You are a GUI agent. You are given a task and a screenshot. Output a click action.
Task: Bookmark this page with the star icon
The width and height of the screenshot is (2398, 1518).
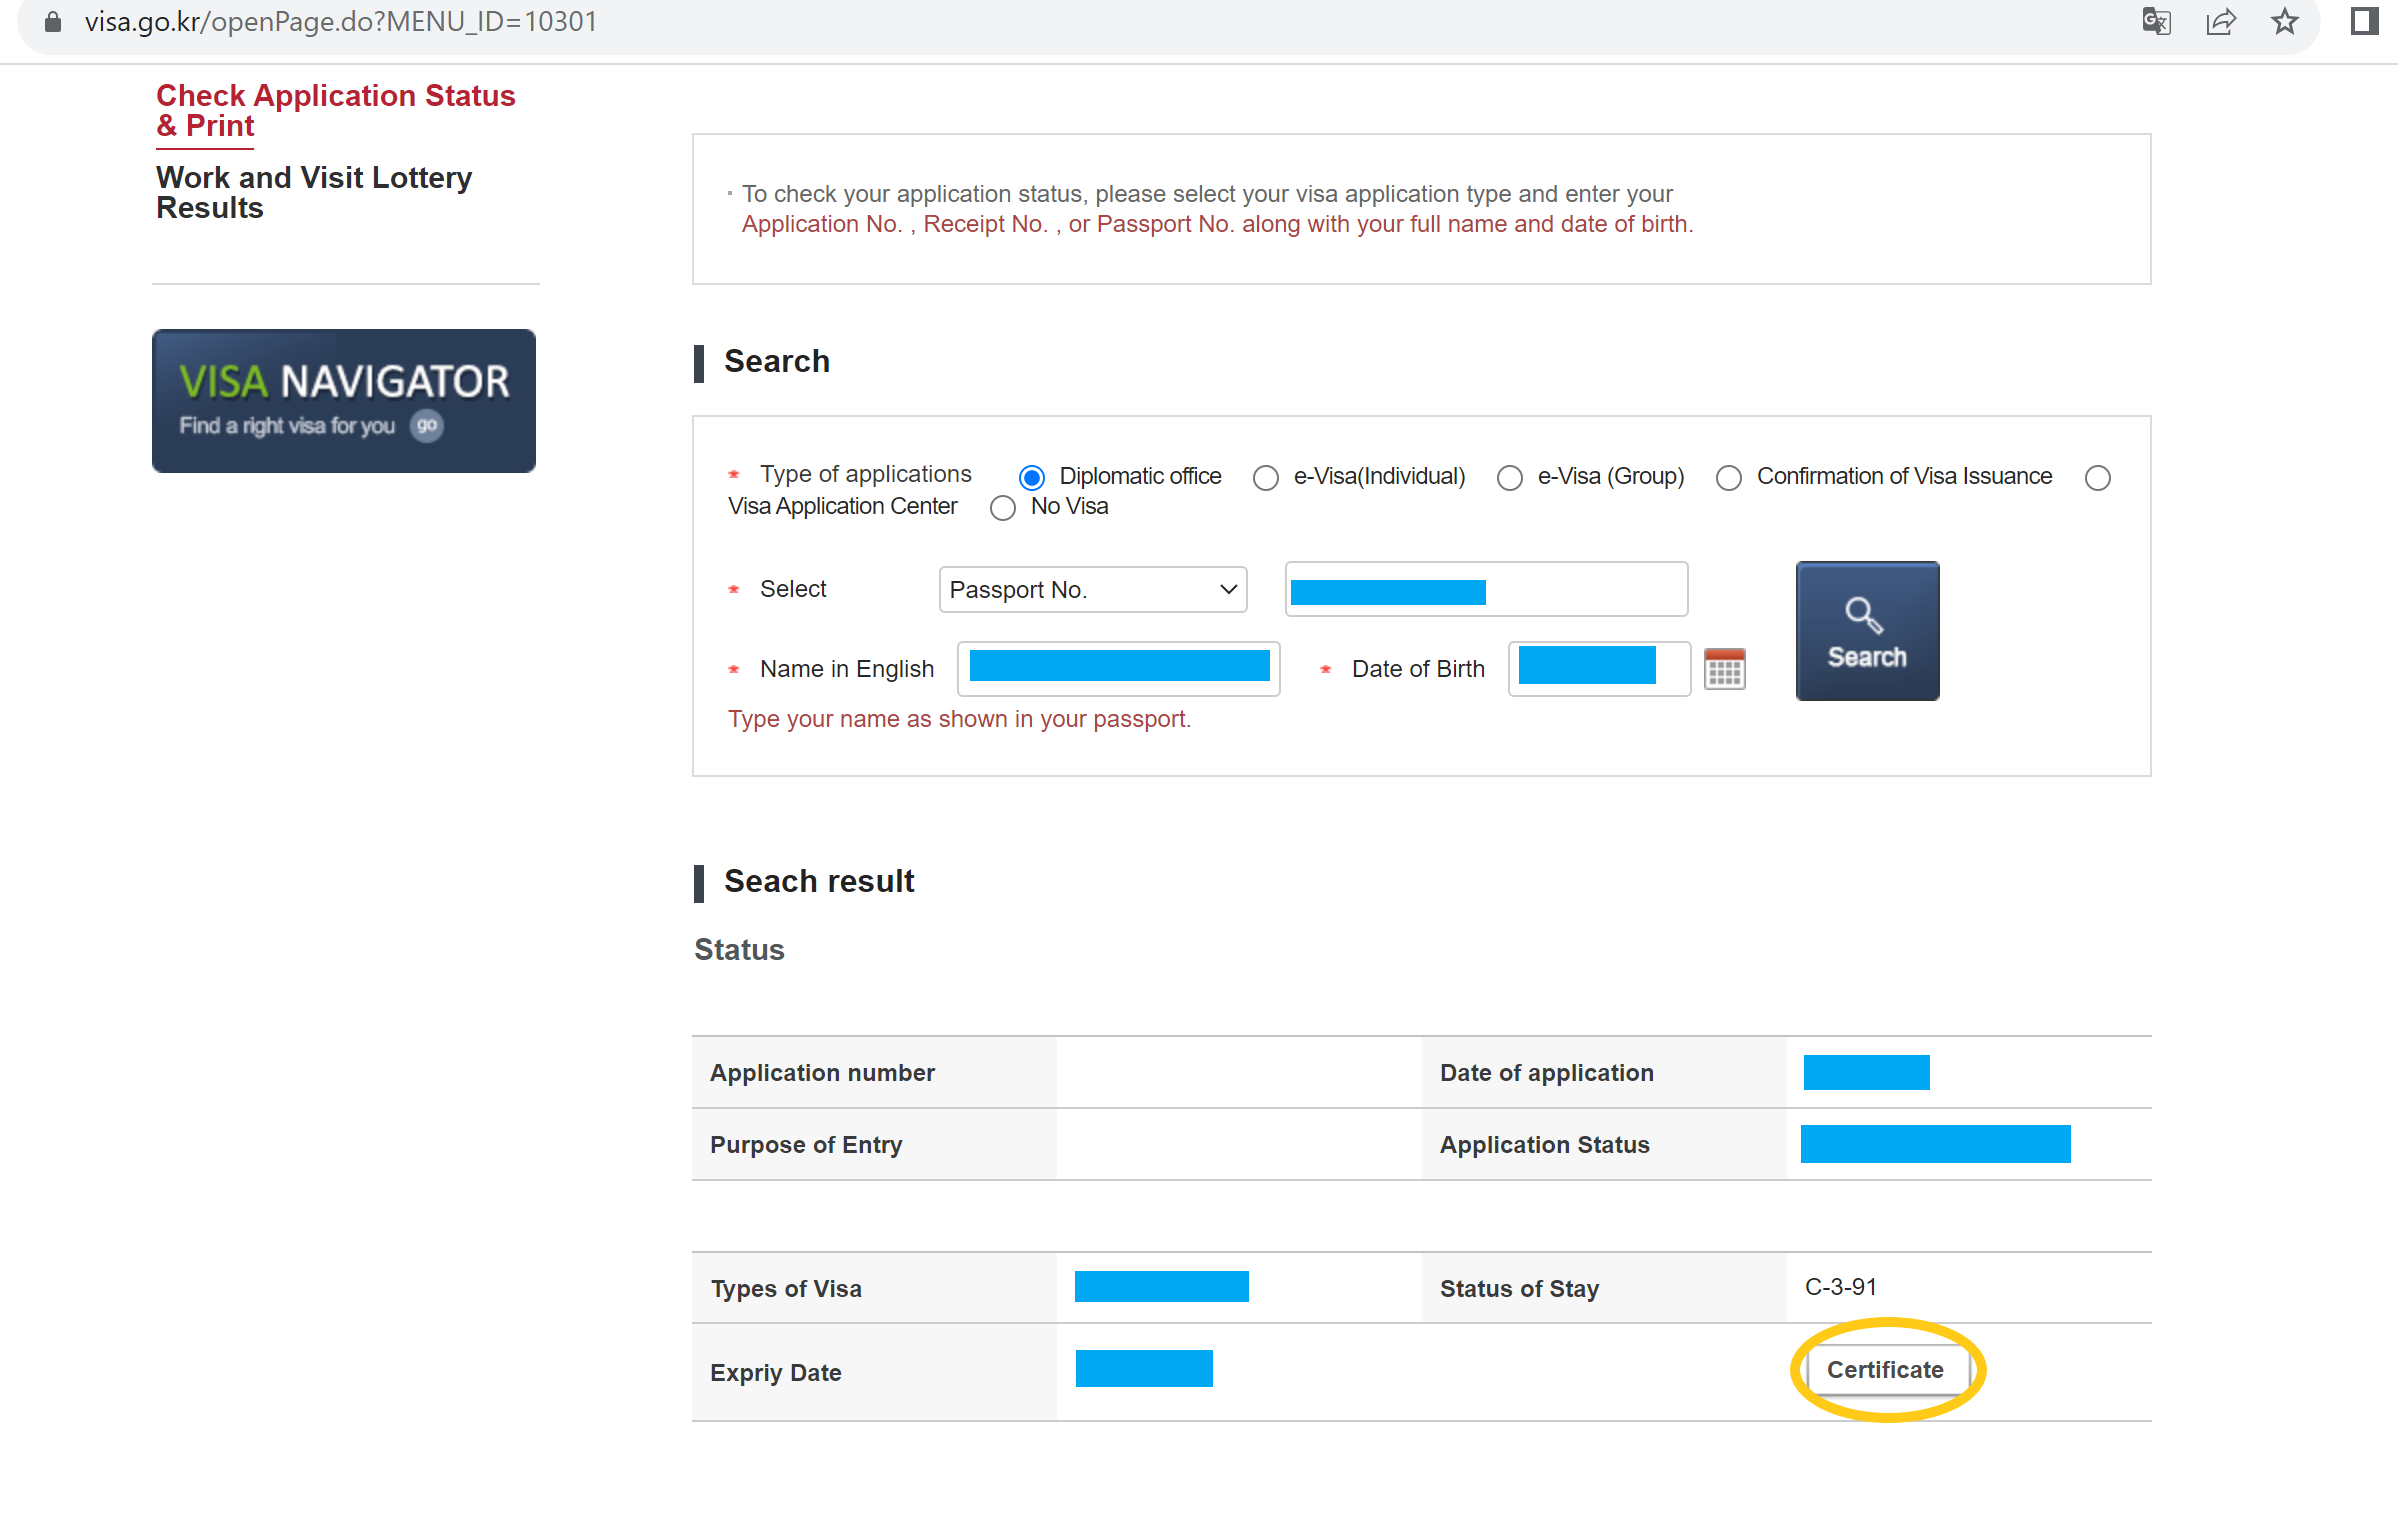[x=2284, y=22]
